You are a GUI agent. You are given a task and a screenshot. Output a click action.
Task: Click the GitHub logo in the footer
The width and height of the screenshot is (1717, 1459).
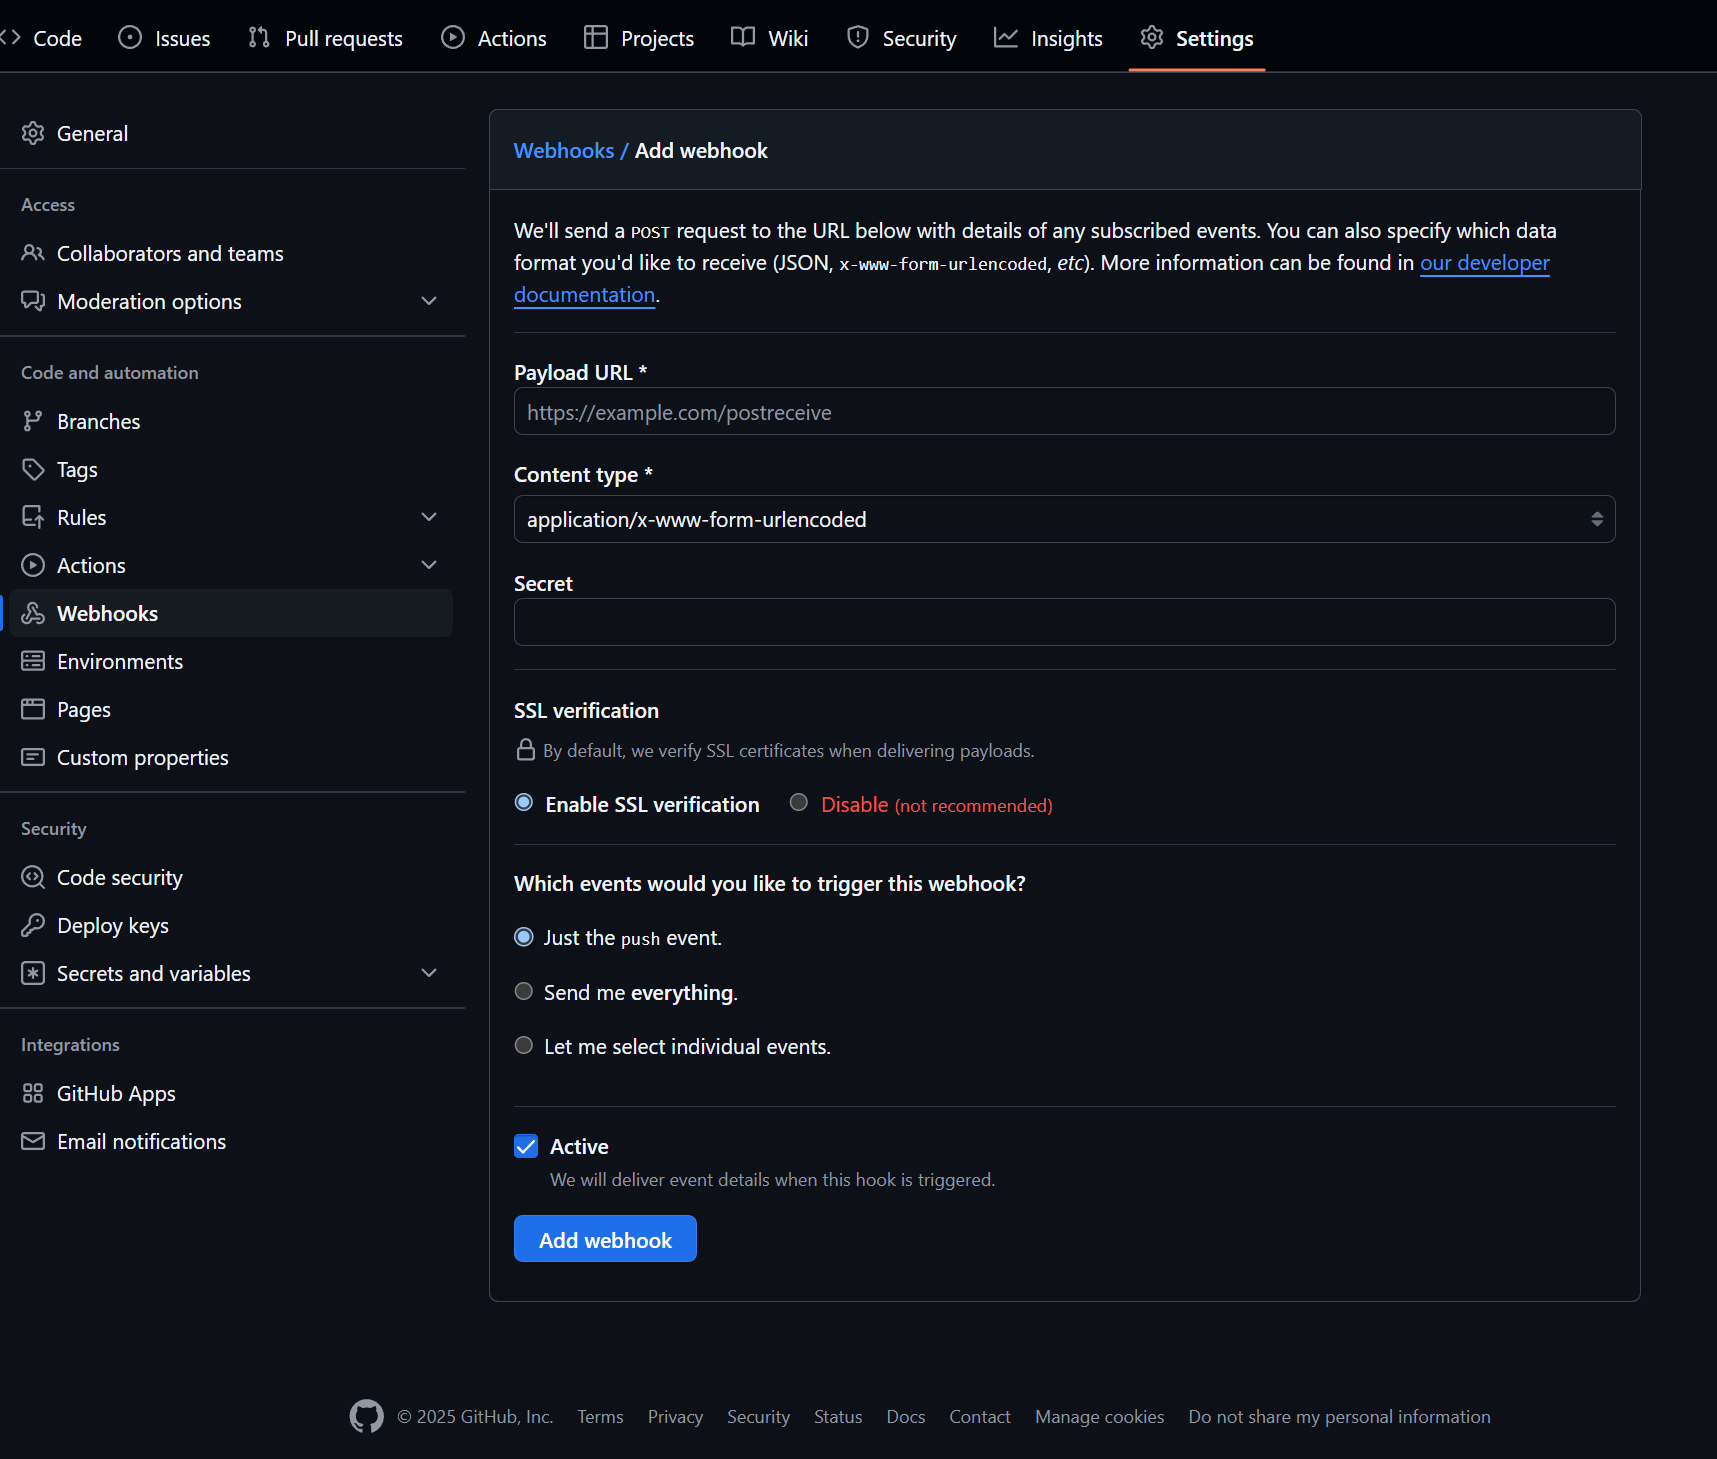click(366, 1416)
